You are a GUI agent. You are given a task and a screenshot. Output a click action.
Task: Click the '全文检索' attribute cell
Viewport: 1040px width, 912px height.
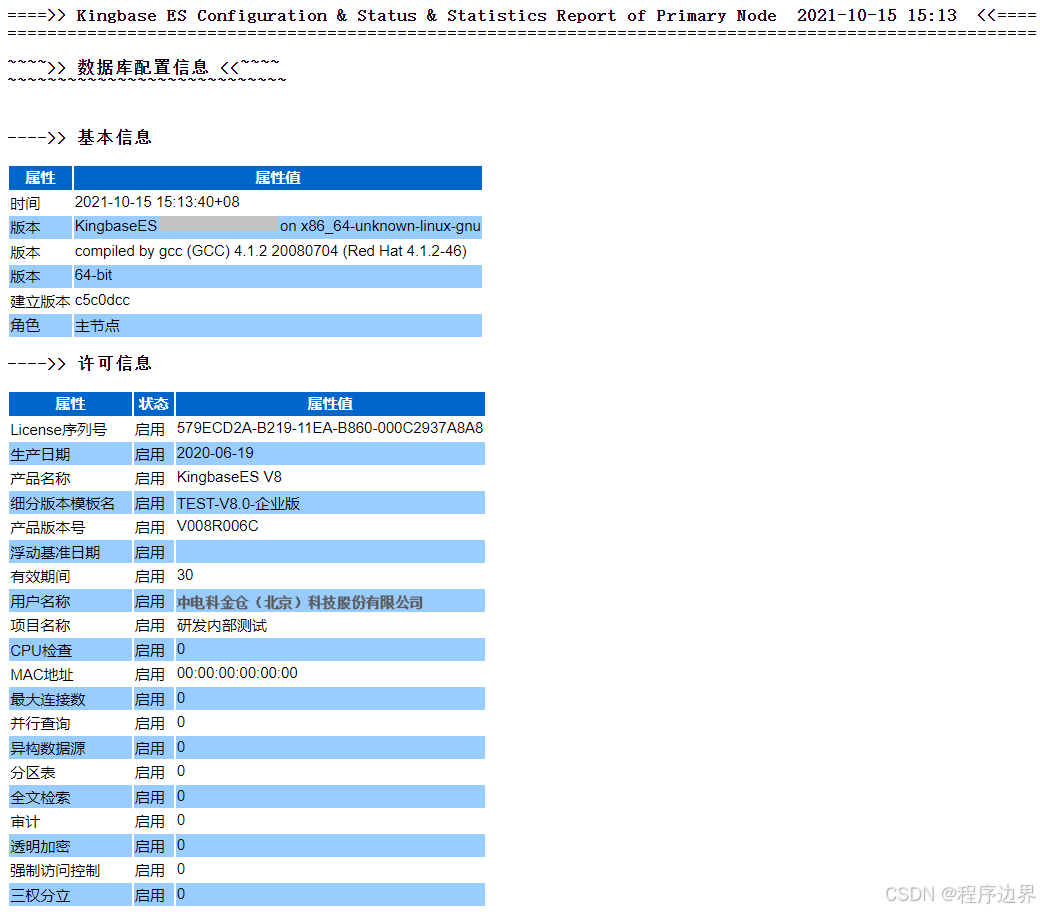coord(70,798)
